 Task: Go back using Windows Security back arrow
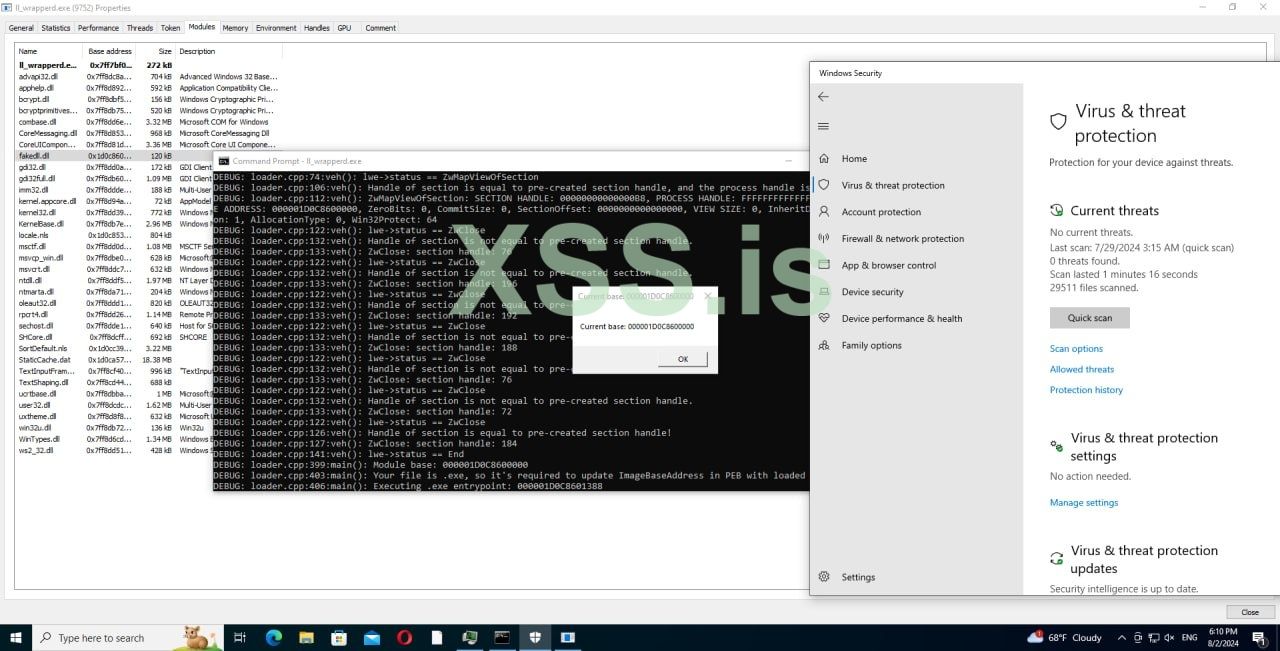pyautogui.click(x=823, y=97)
